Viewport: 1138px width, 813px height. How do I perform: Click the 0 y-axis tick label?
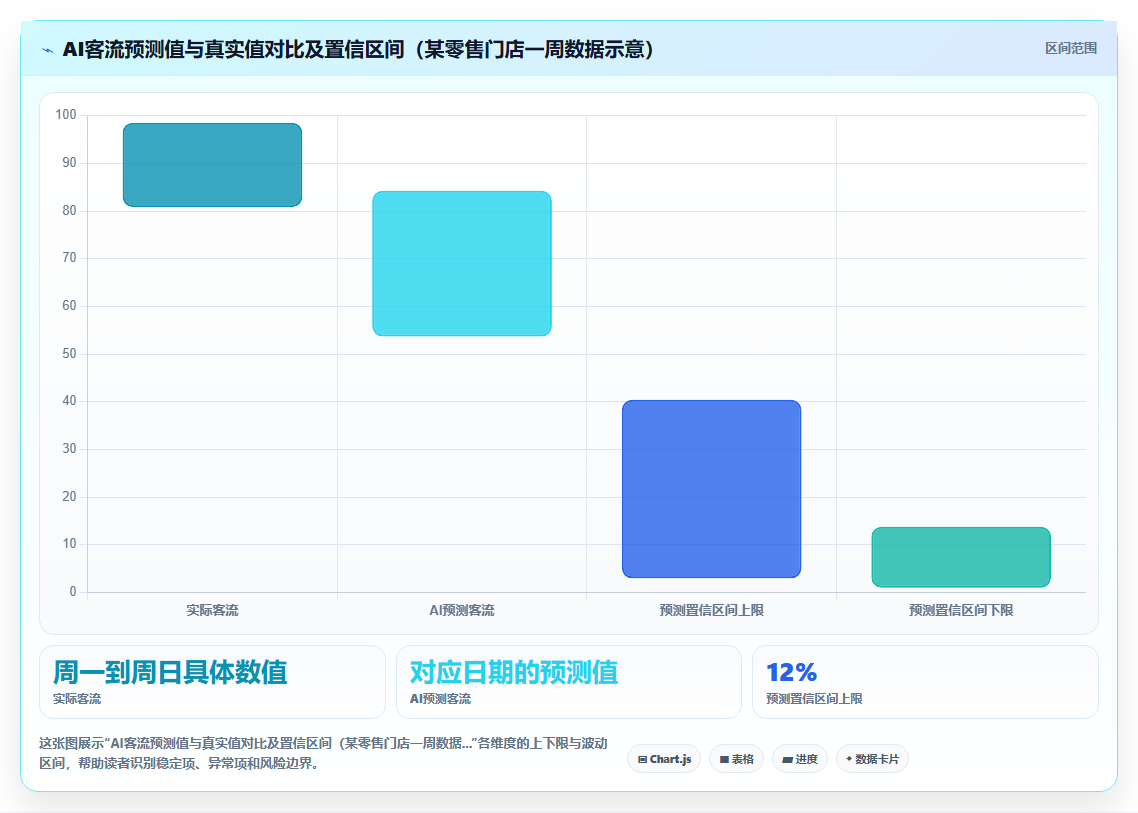[73, 592]
